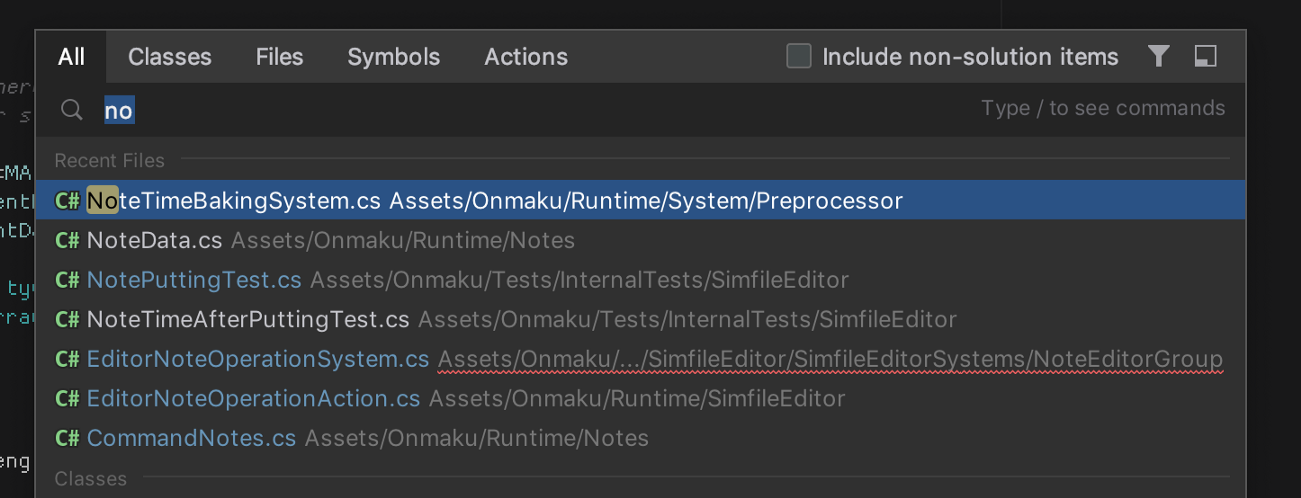Image resolution: width=1301 pixels, height=498 pixels.
Task: Switch to the Symbols tab
Action: (393, 57)
